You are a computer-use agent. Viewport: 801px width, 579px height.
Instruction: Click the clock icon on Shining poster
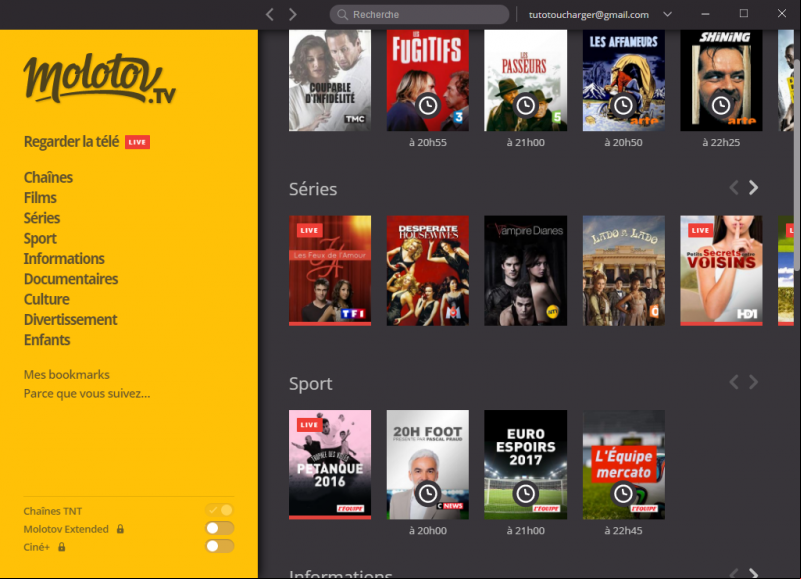721,105
